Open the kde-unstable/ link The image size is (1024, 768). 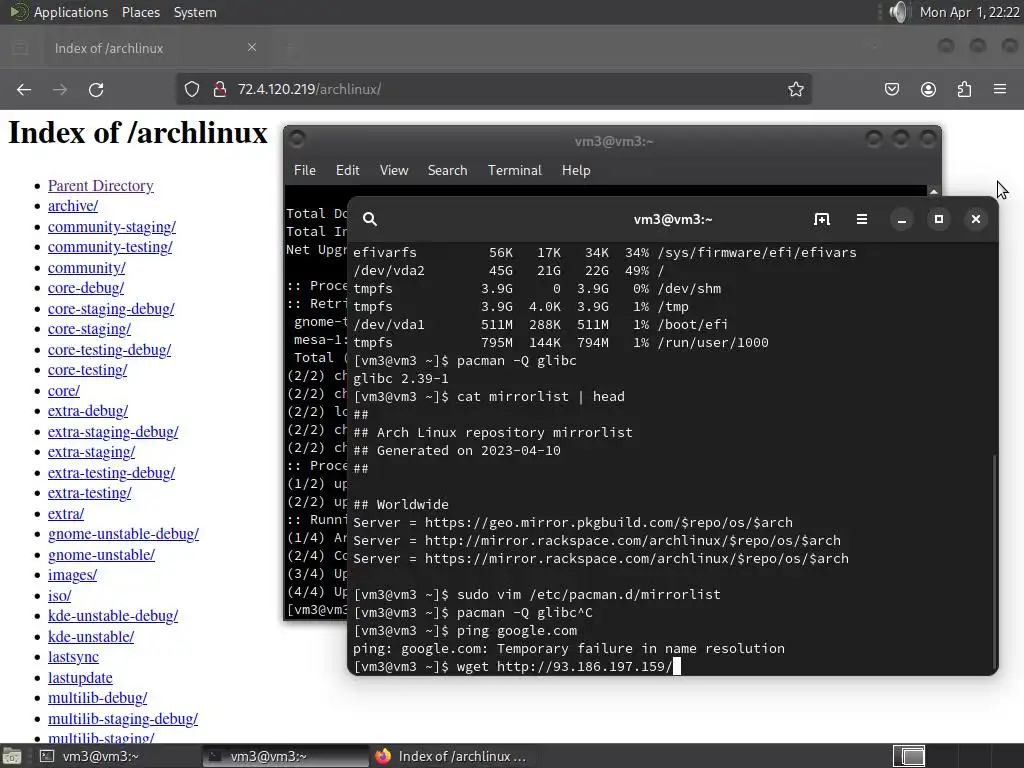(x=91, y=637)
